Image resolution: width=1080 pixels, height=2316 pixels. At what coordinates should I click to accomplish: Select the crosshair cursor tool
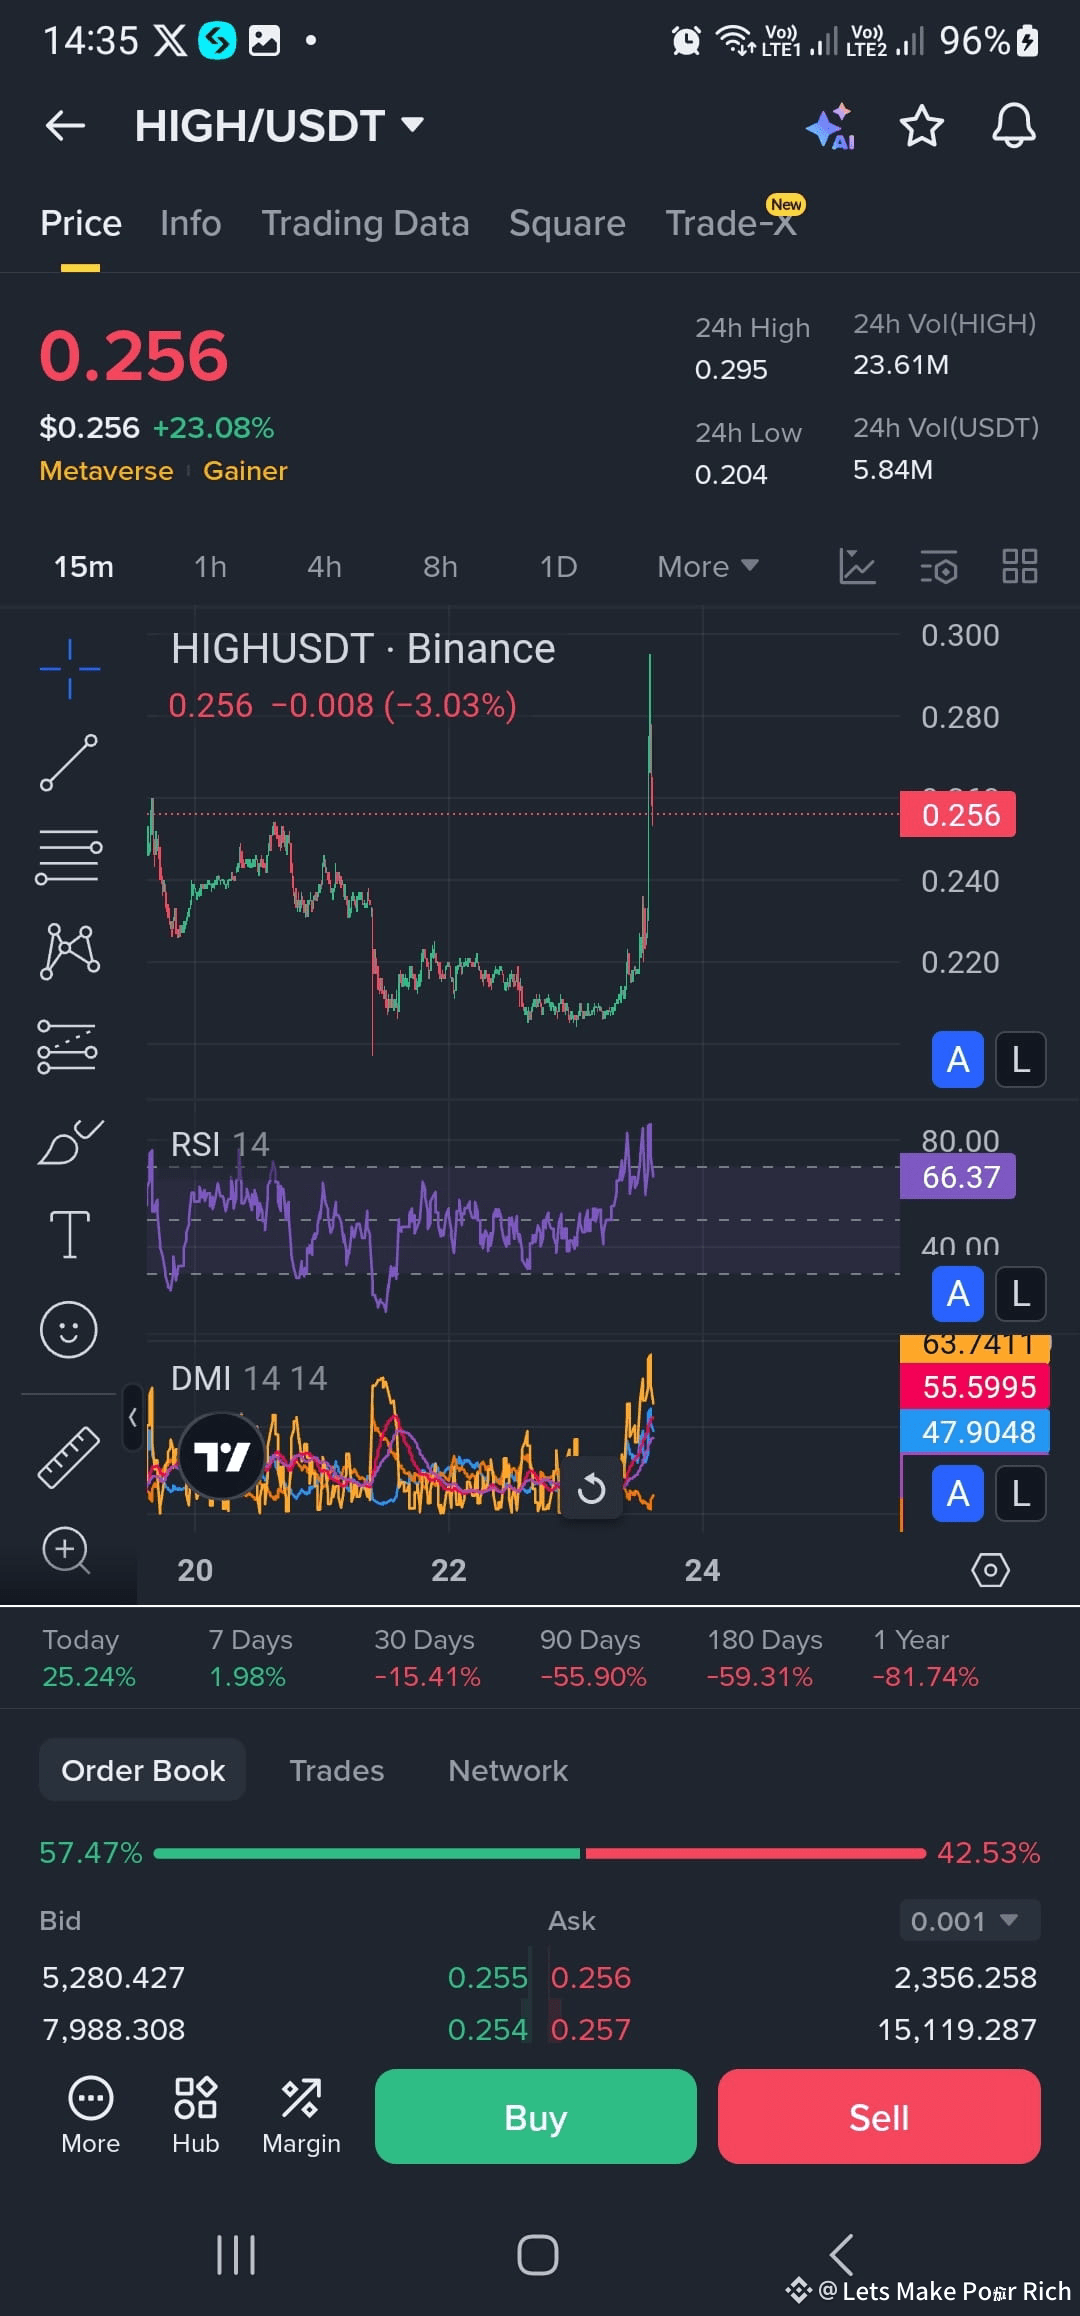pos(69,668)
